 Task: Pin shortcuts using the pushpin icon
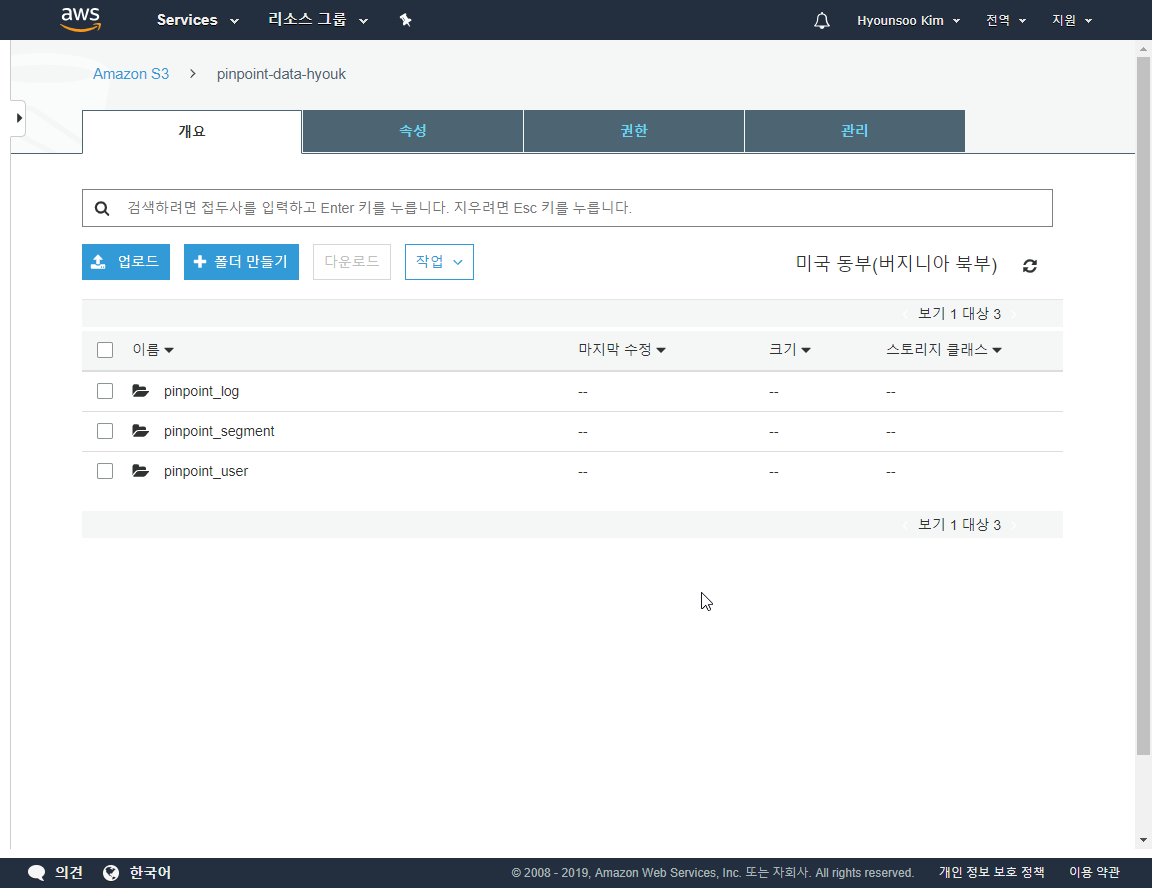[406, 20]
